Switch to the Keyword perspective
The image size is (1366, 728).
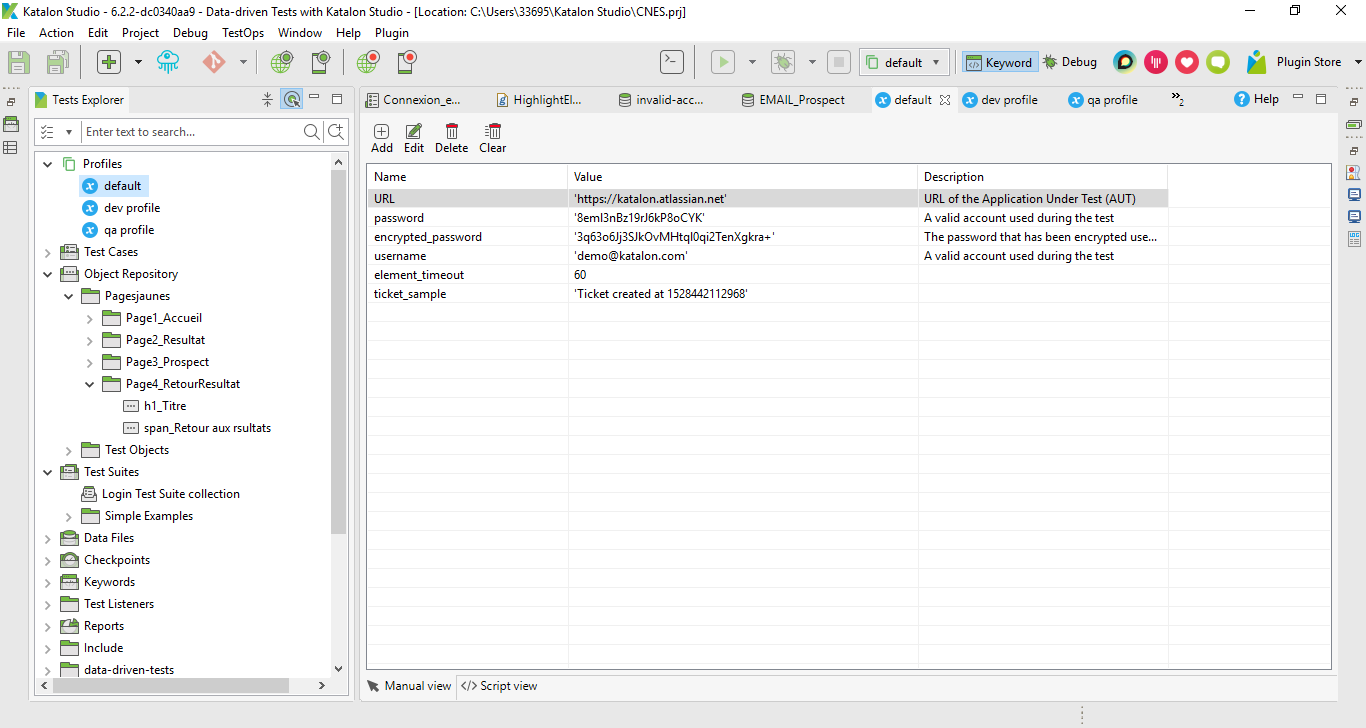coord(1000,62)
